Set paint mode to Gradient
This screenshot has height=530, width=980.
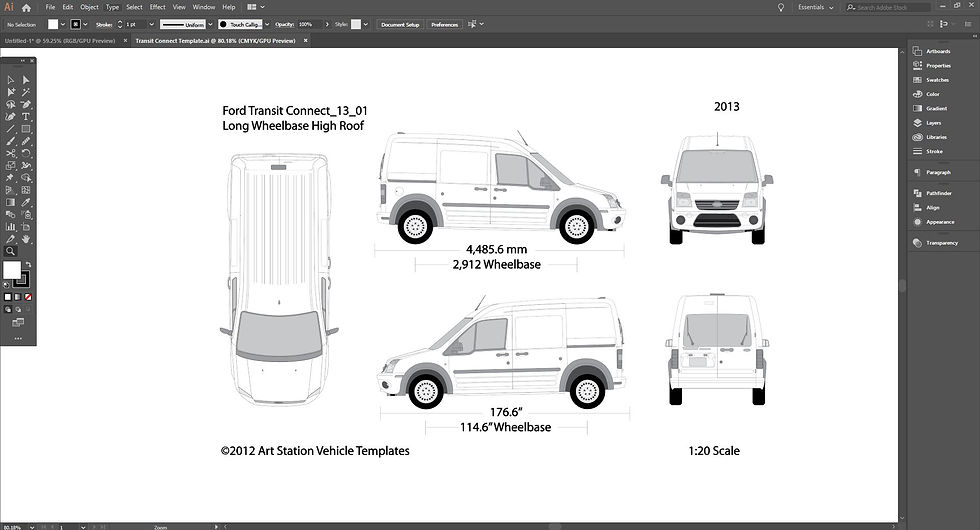coord(18,297)
